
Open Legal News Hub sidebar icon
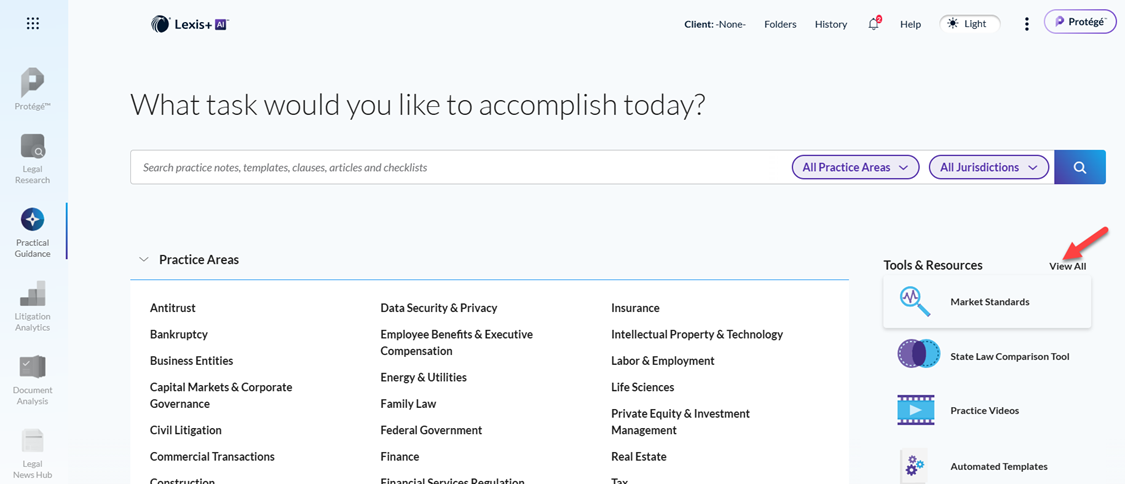coord(33,453)
